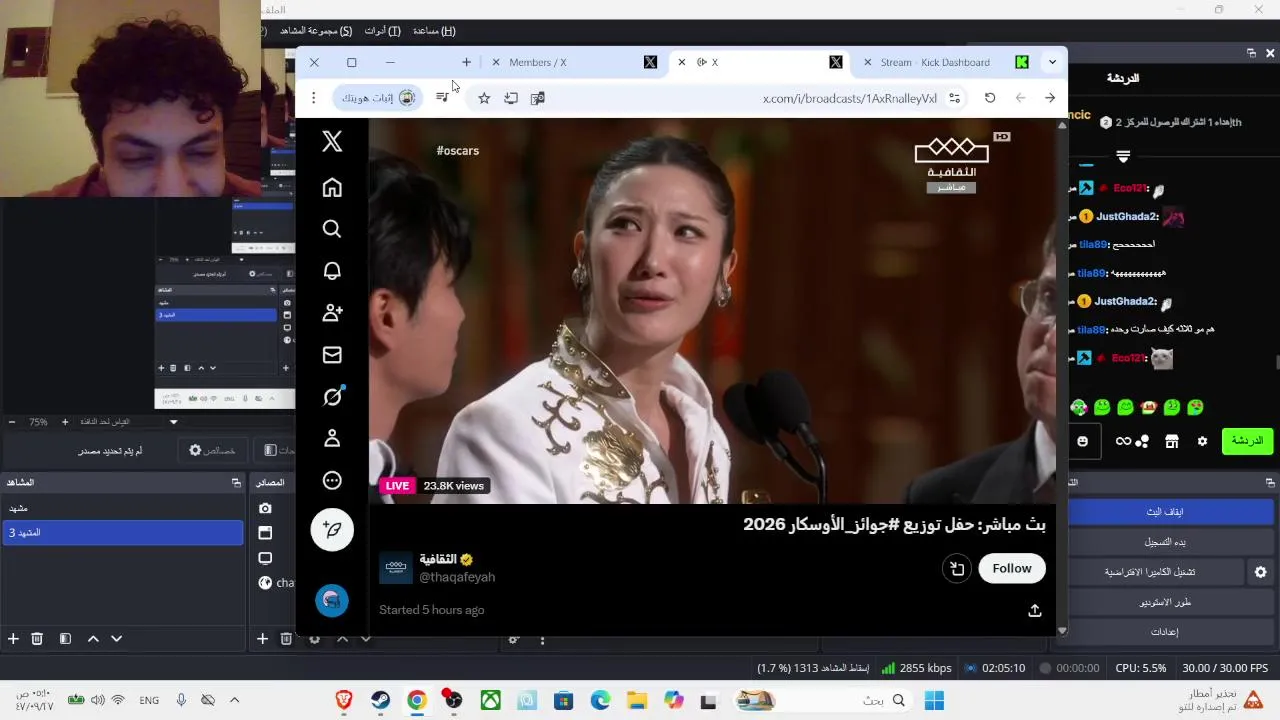Open chat settings gear in Kick dock
Image resolution: width=1280 pixels, height=720 pixels.
(1202, 441)
